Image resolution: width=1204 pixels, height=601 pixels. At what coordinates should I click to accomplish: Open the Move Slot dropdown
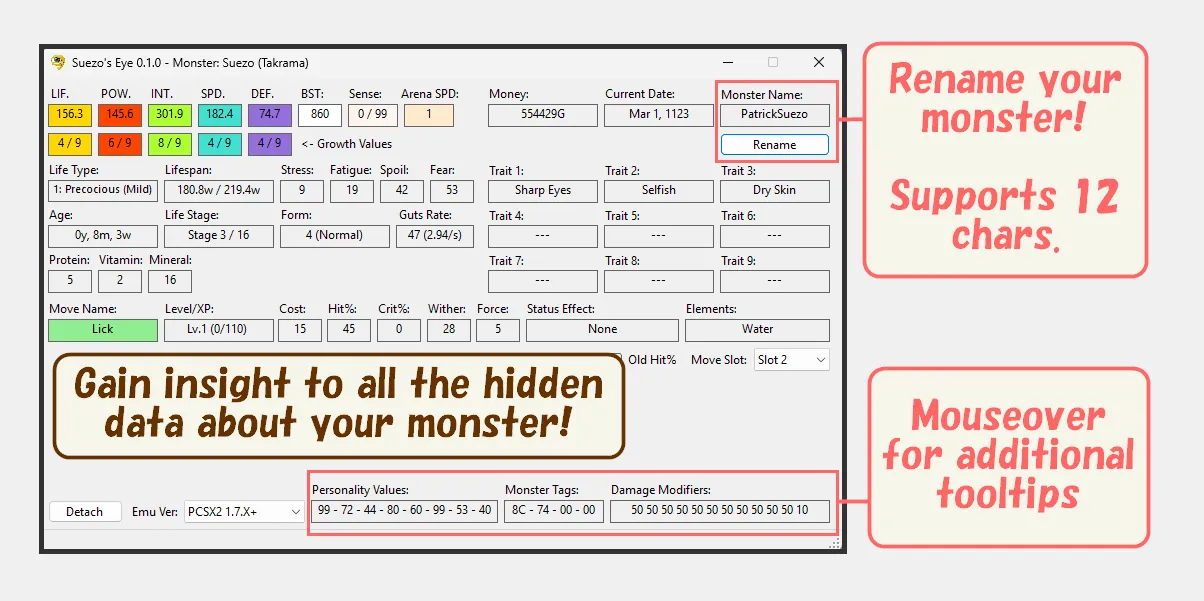click(x=792, y=360)
